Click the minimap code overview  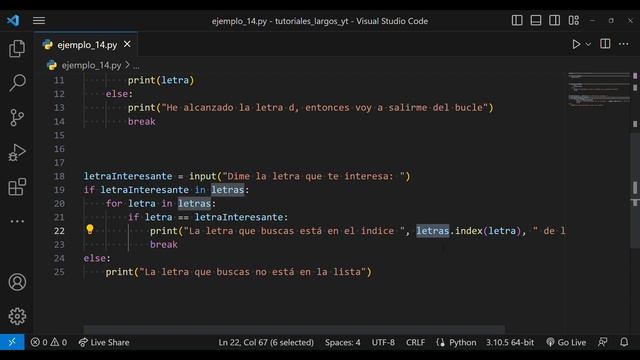tap(599, 90)
